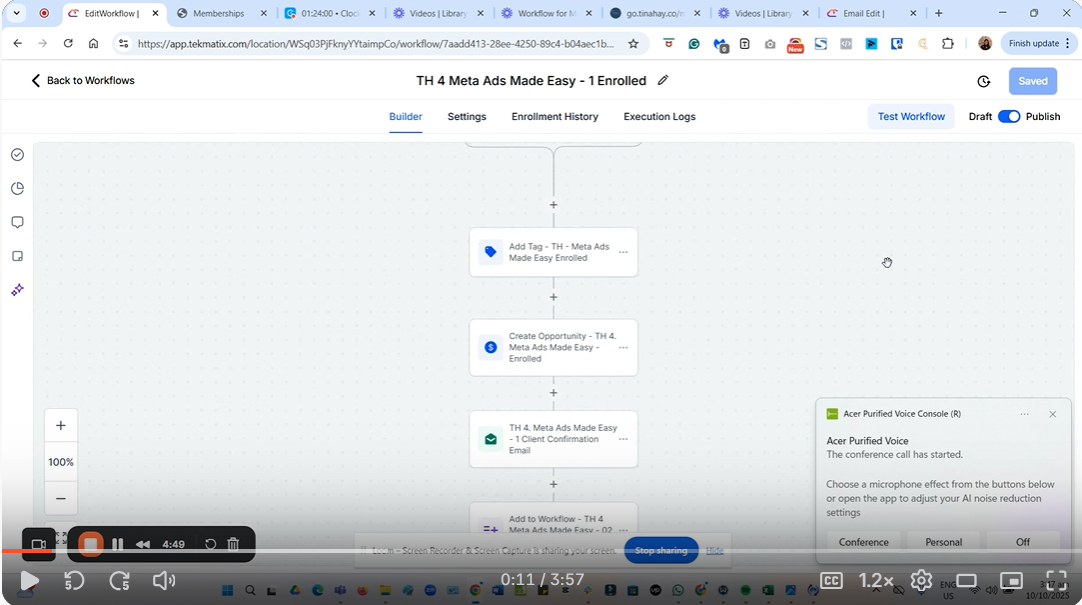Open comments sidebar icon
This screenshot has height=605, width=1082.
[x=18, y=222]
